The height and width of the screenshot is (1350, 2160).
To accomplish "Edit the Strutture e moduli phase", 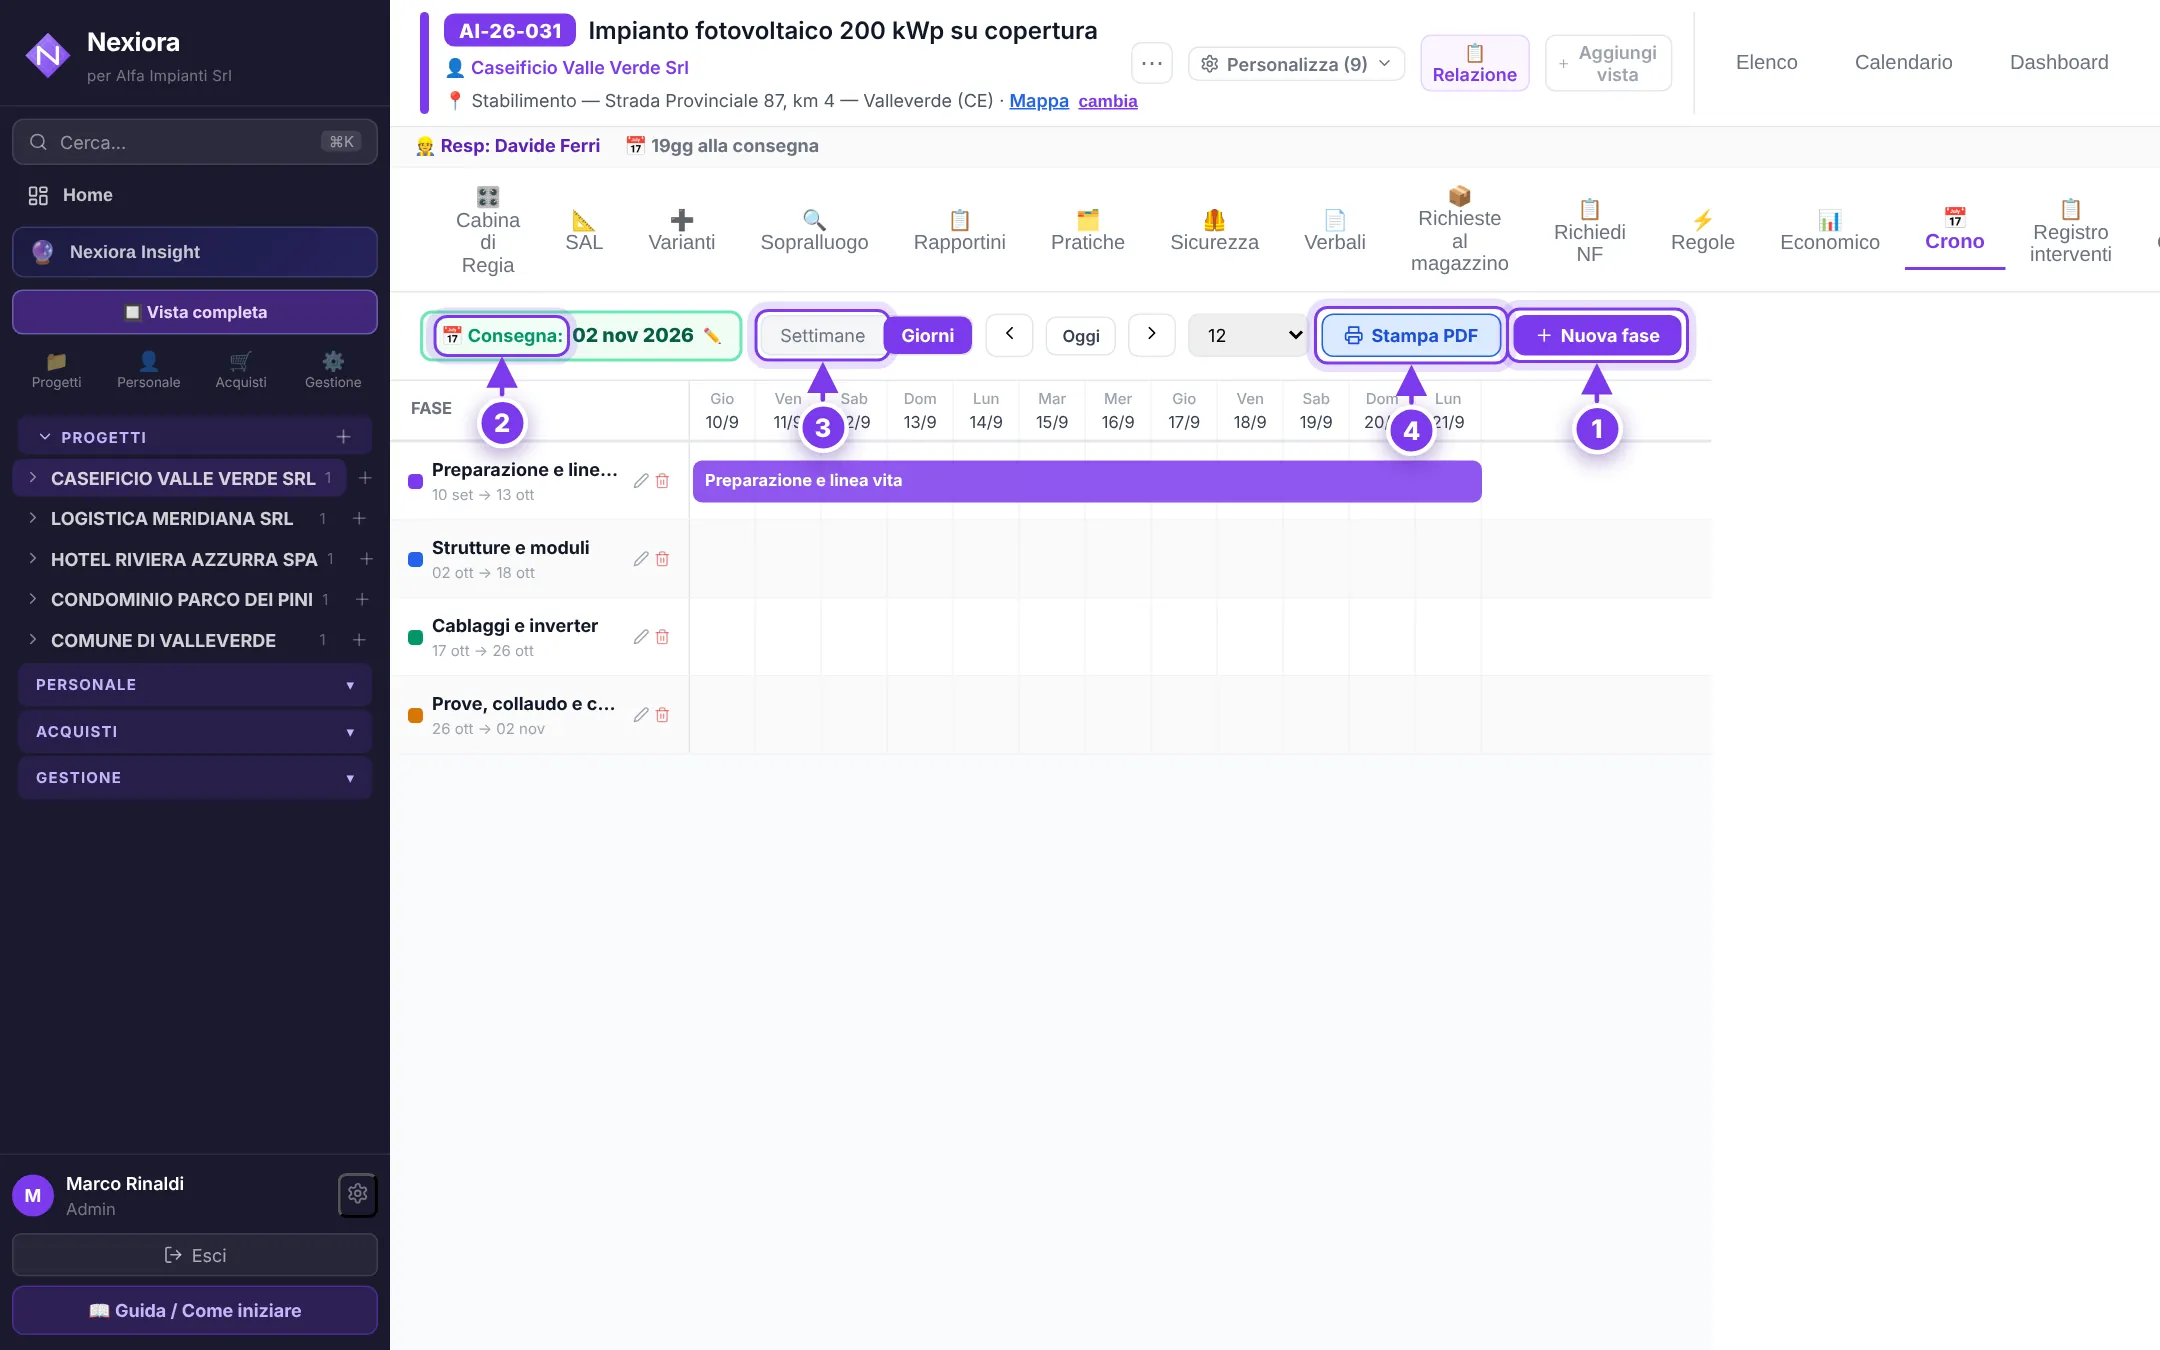I will [641, 559].
